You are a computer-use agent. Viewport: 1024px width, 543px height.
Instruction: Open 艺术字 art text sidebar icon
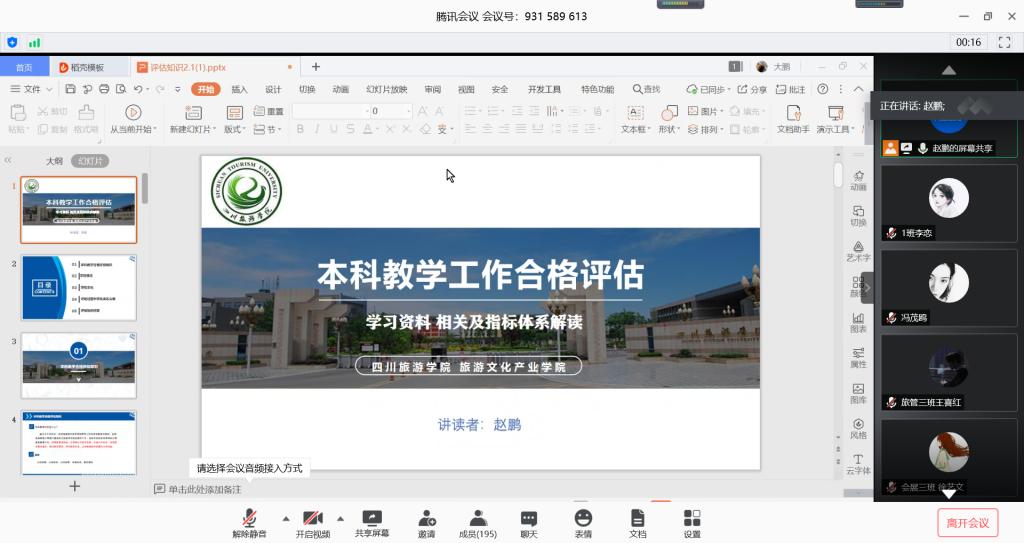tap(858, 251)
